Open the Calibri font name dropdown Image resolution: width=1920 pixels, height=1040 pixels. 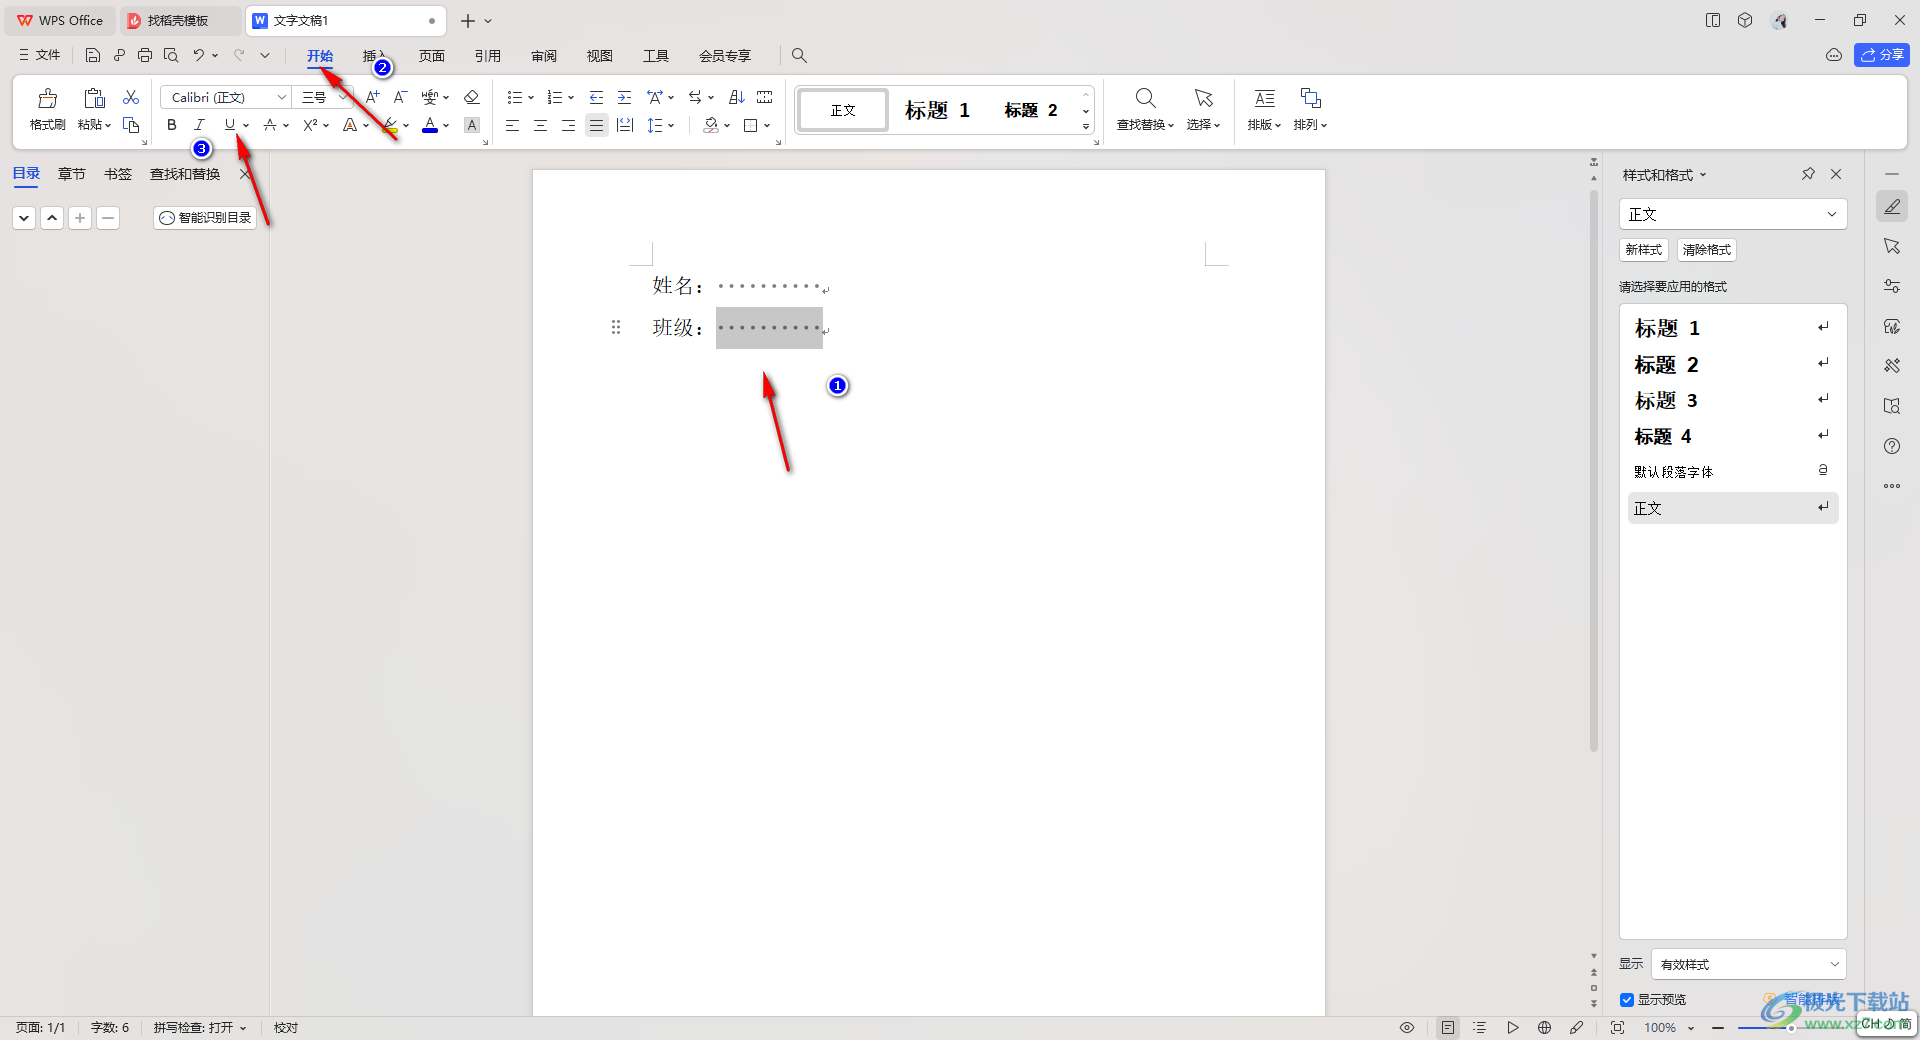pos(282,97)
